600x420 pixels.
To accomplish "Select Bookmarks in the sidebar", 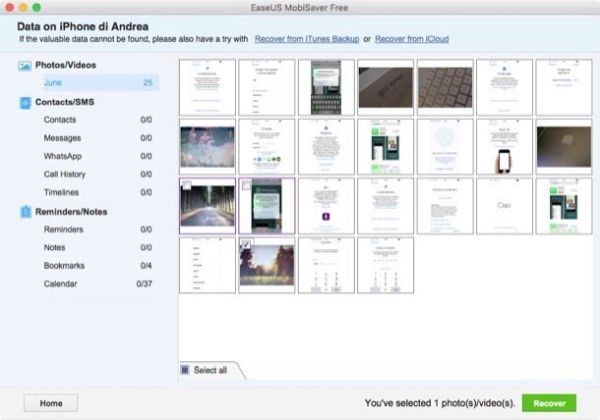I will coord(64,266).
